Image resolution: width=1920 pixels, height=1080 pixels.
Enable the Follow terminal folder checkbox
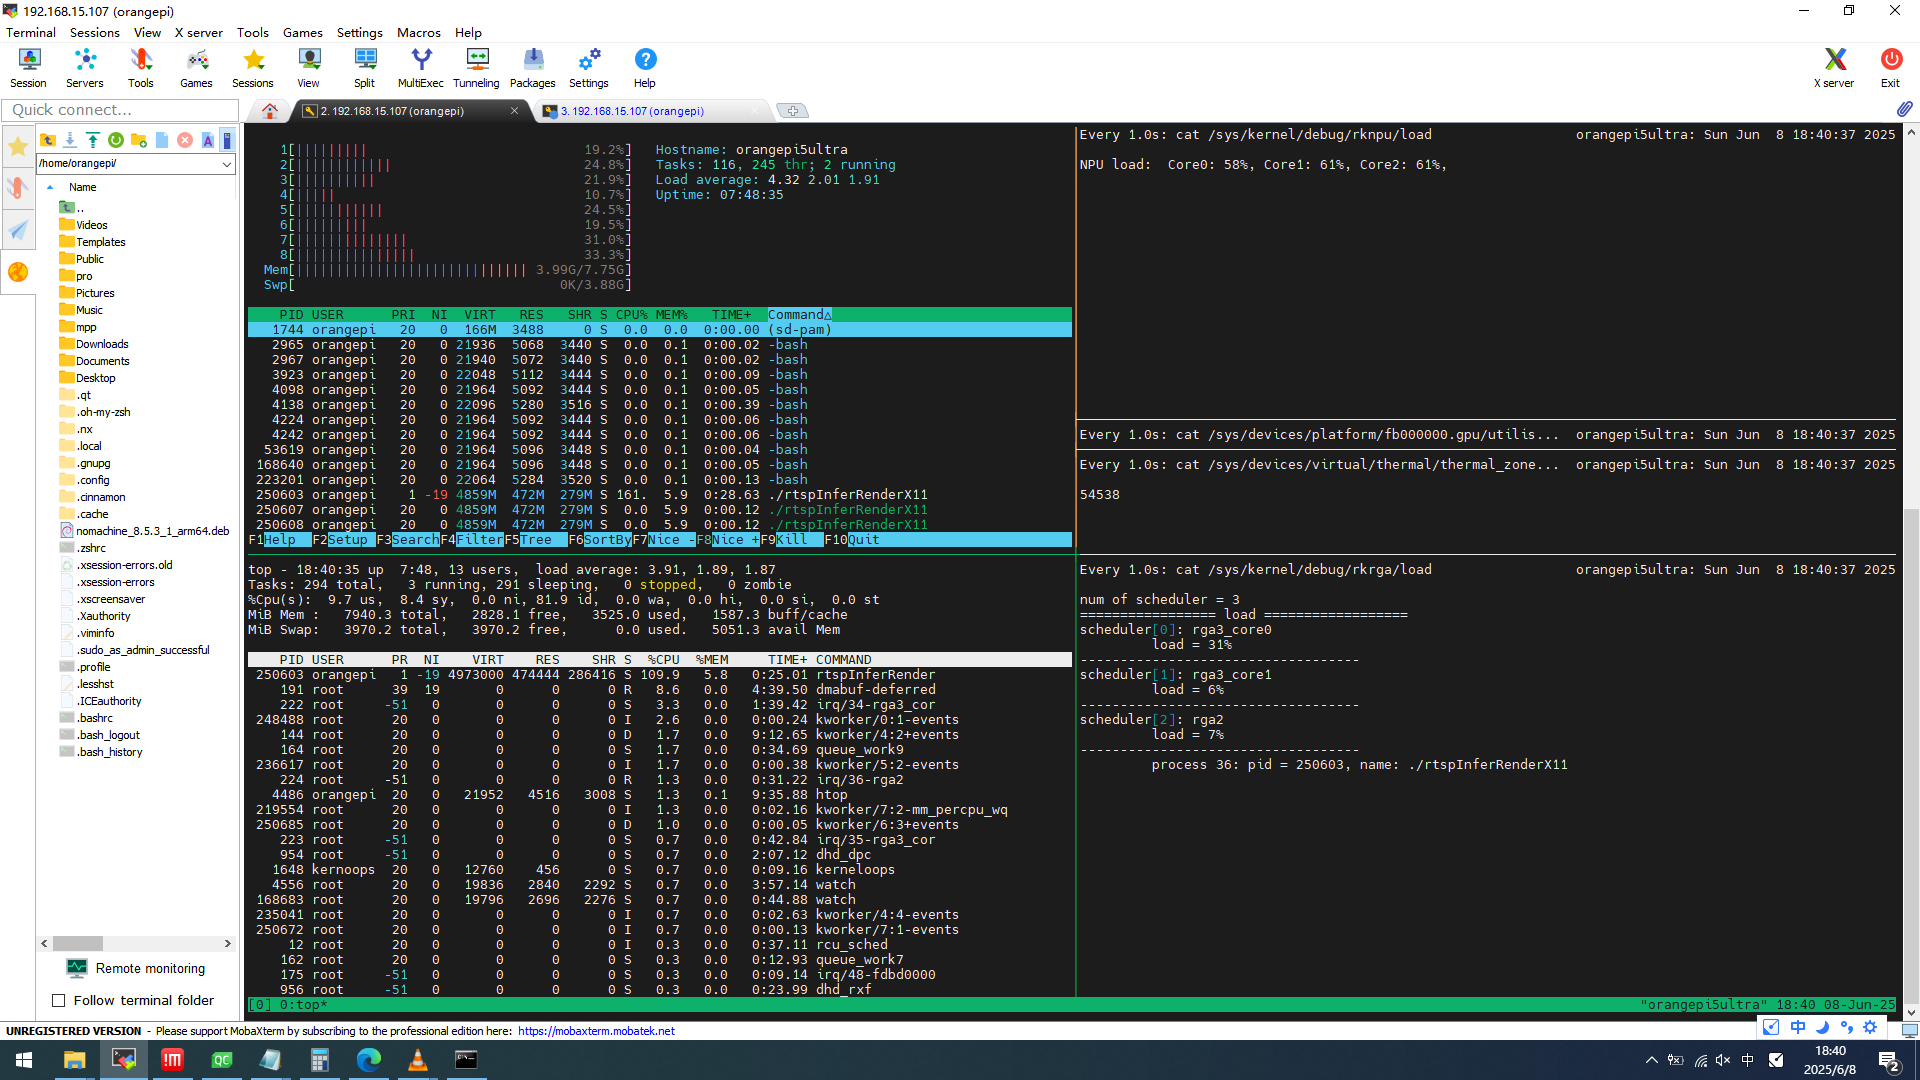[59, 1001]
